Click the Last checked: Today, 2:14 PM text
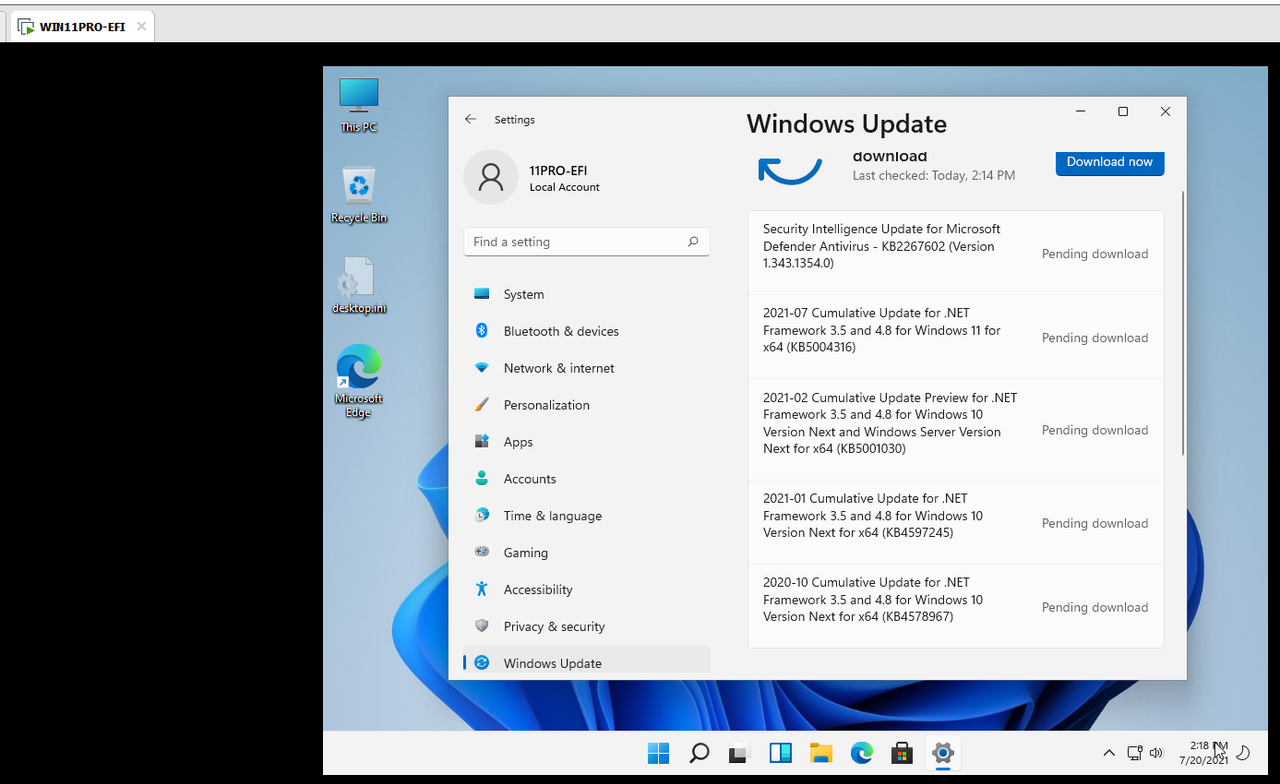1280x784 pixels. click(934, 175)
